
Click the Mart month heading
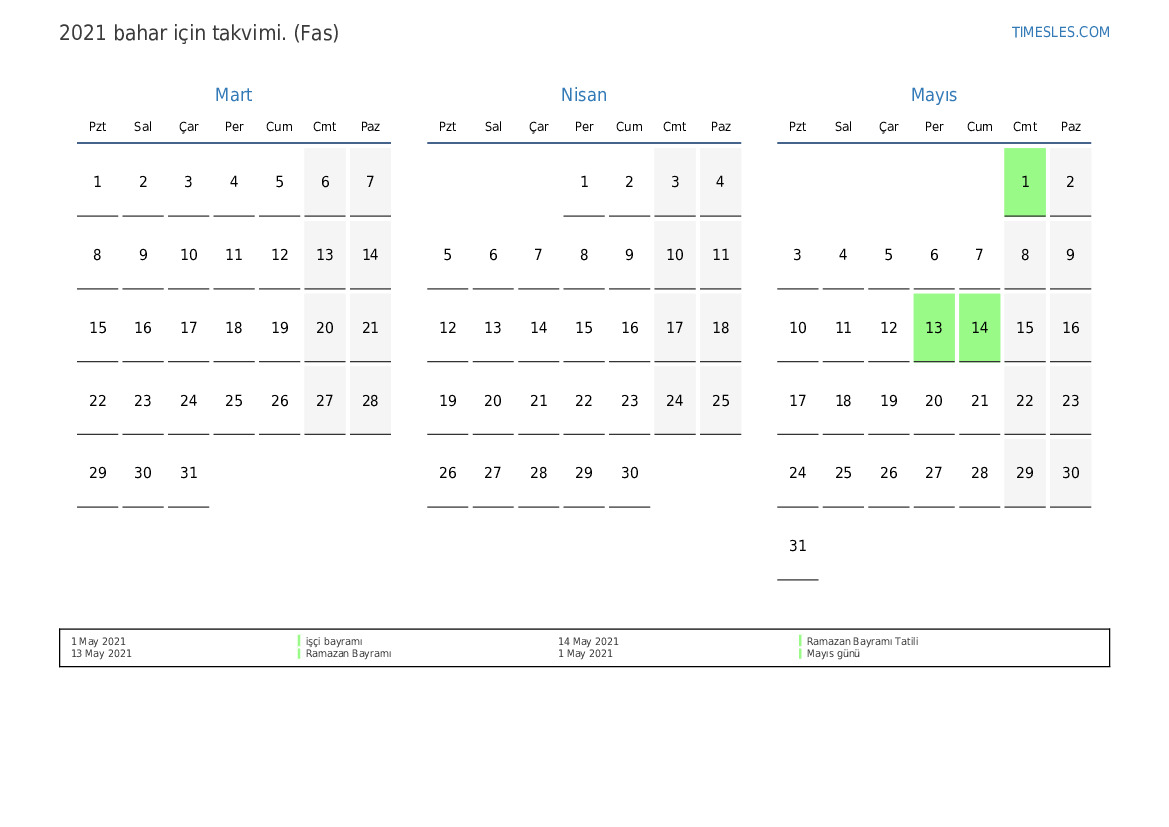coord(233,95)
